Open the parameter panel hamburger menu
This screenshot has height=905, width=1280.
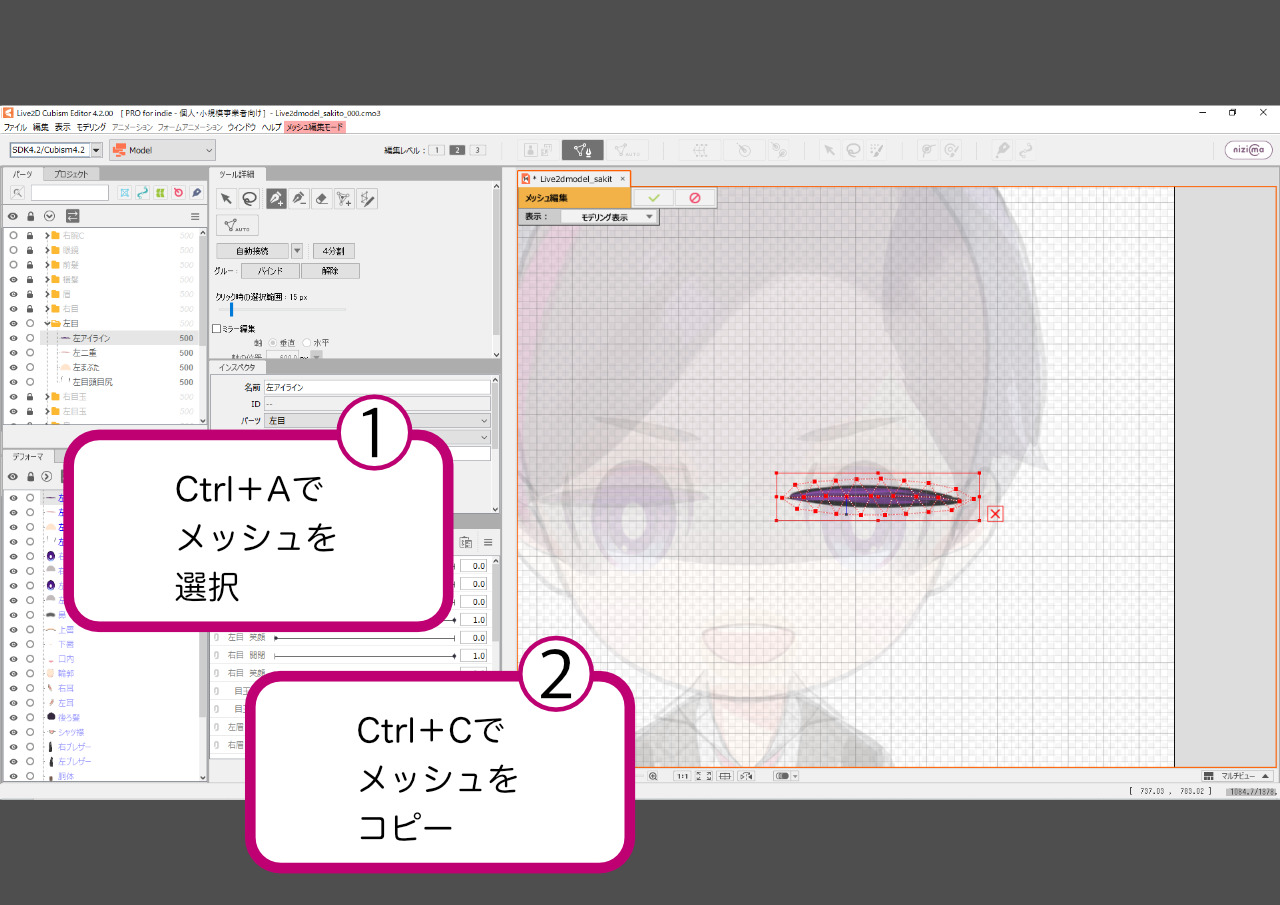click(x=488, y=542)
